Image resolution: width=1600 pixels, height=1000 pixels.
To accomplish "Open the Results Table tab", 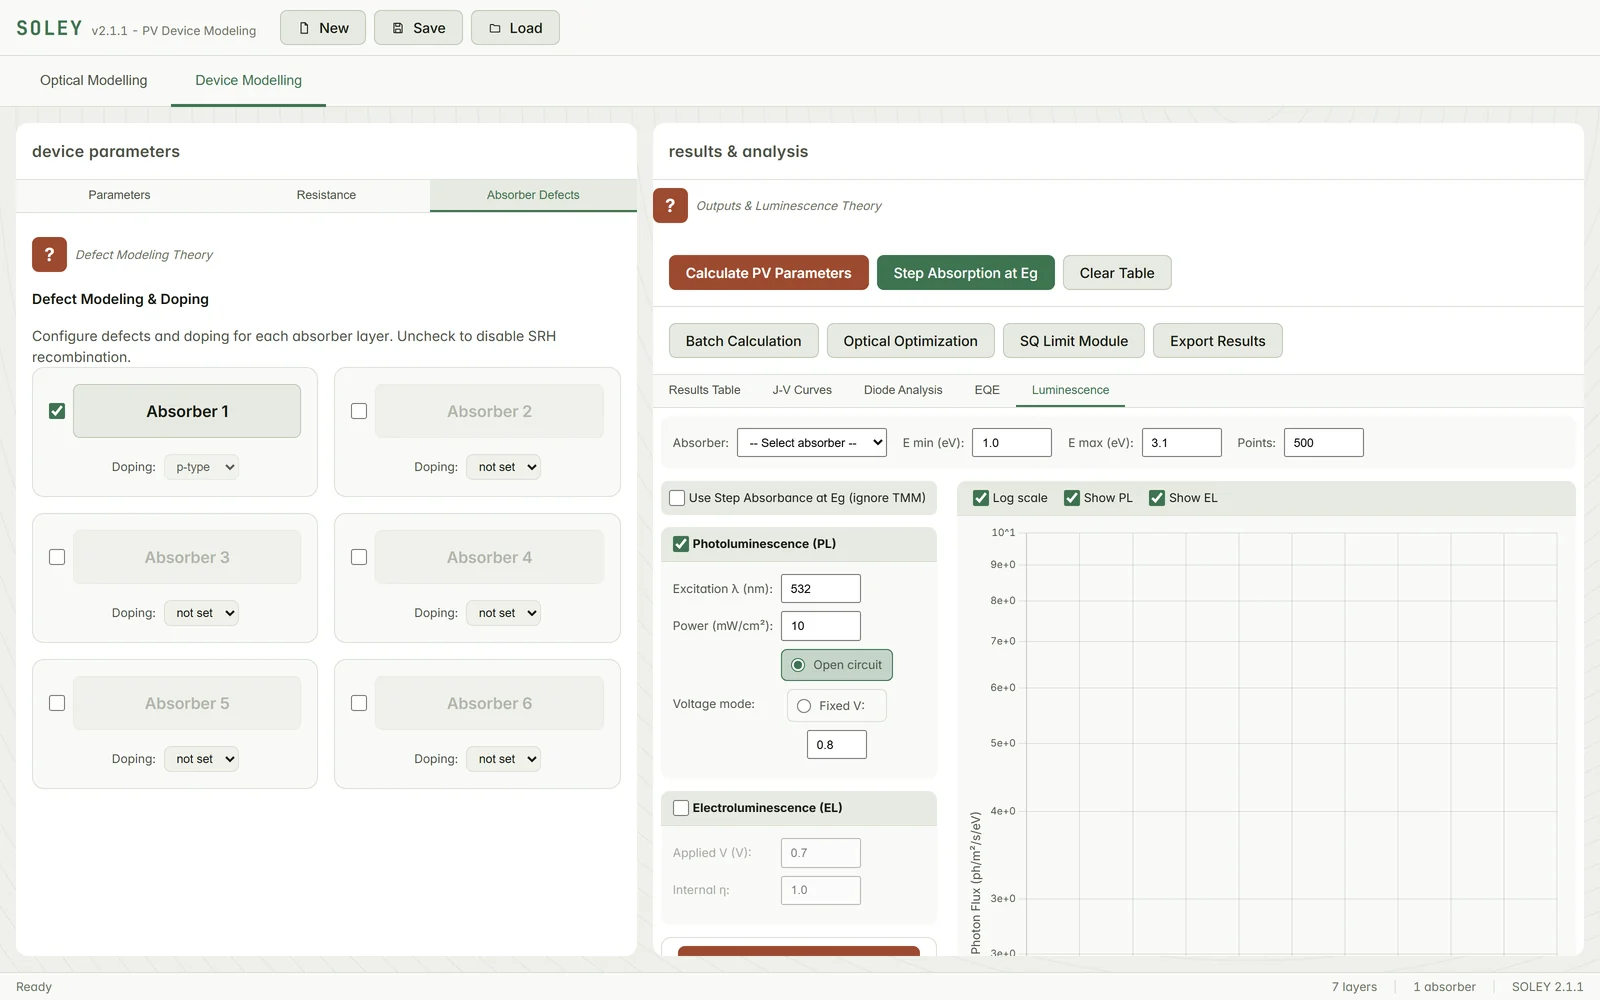I will 704,390.
